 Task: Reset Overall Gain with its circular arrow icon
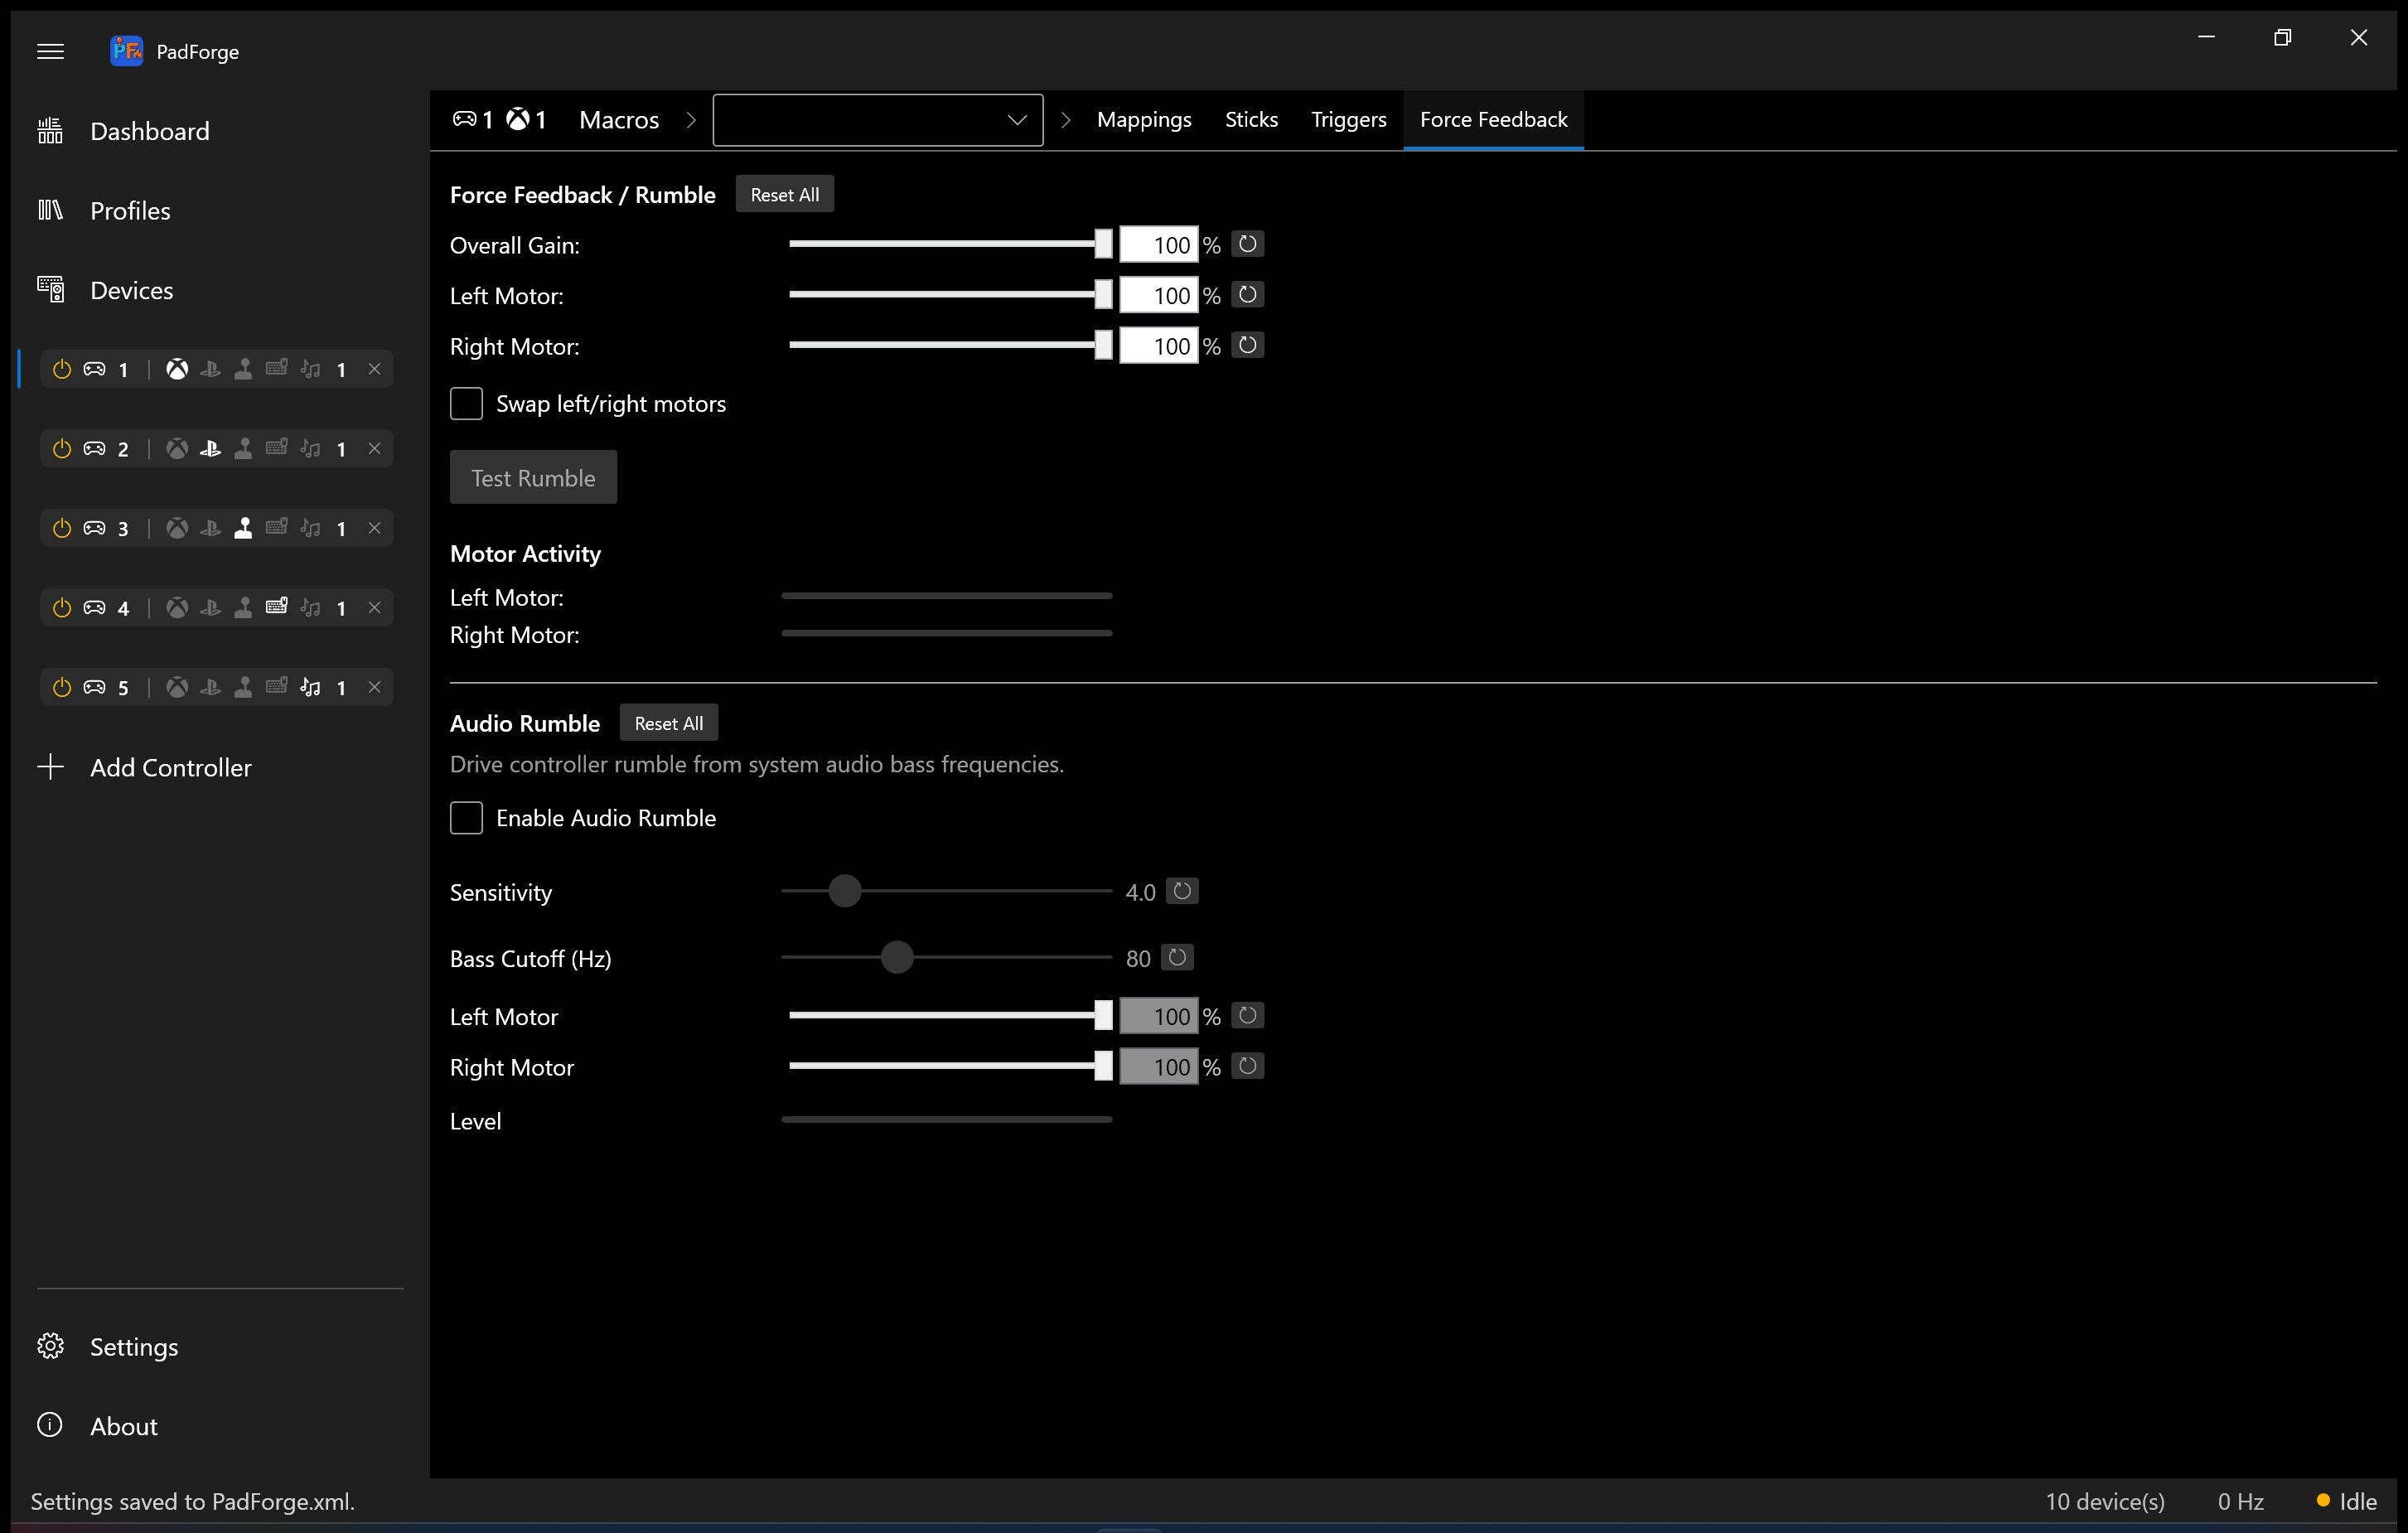point(1247,244)
